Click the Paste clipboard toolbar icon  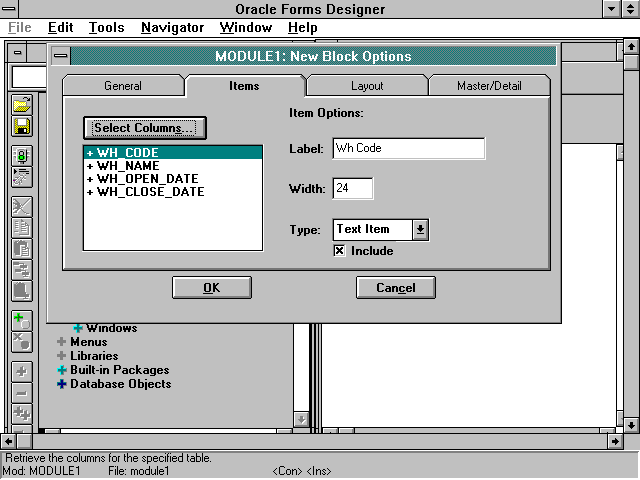click(x=21, y=249)
